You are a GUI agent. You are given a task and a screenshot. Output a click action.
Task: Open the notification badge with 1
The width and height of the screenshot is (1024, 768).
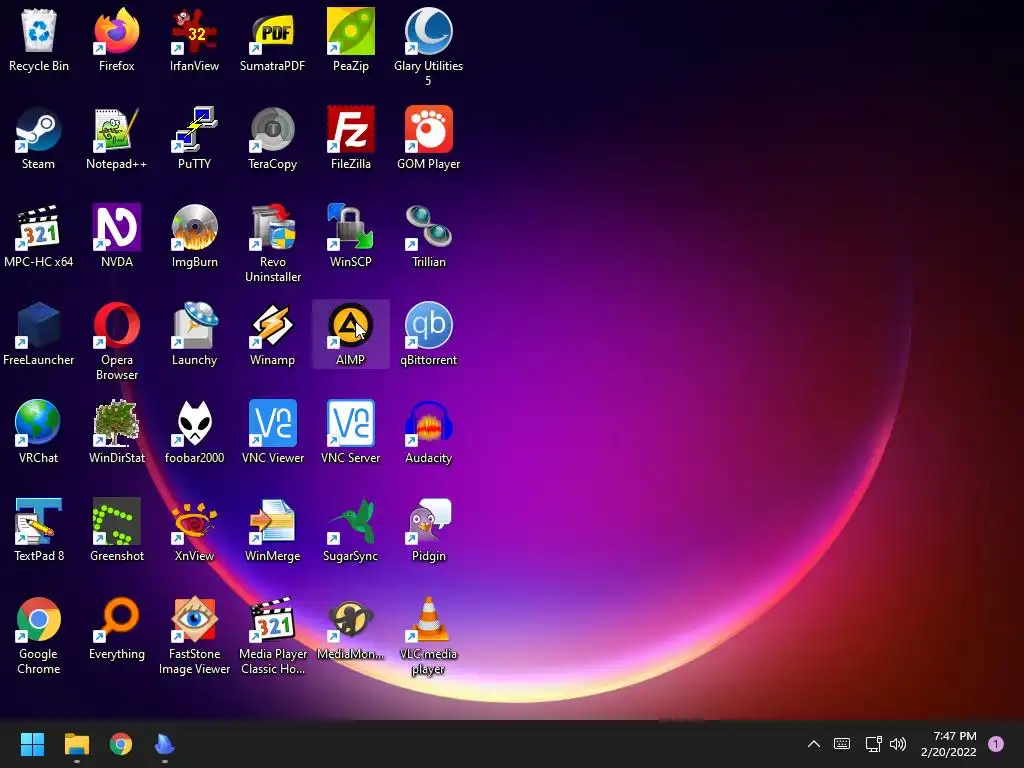click(996, 744)
